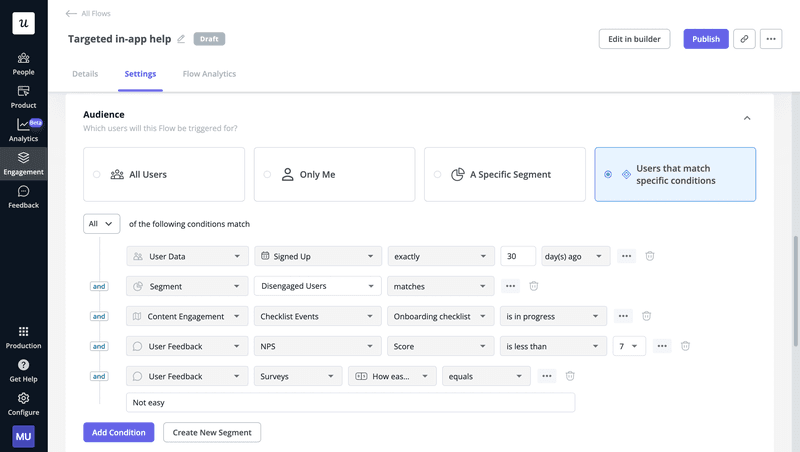Toggle the 'and' operator before Content Engagement
800x452 pixels.
tap(99, 316)
